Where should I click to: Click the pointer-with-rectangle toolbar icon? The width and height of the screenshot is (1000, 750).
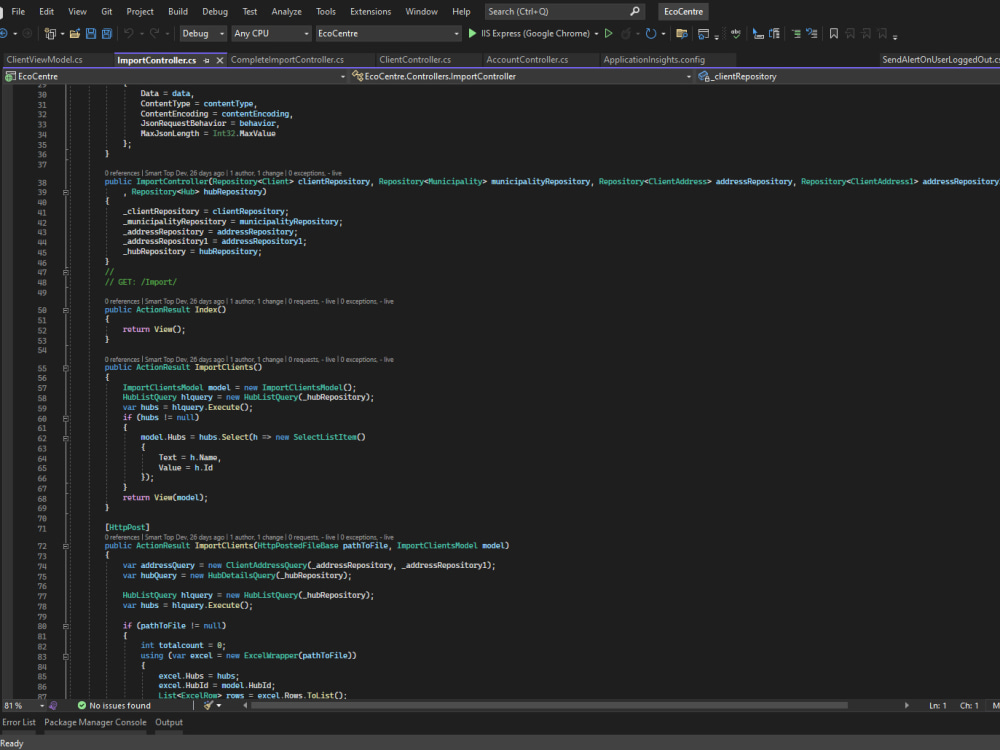click(x=758, y=33)
